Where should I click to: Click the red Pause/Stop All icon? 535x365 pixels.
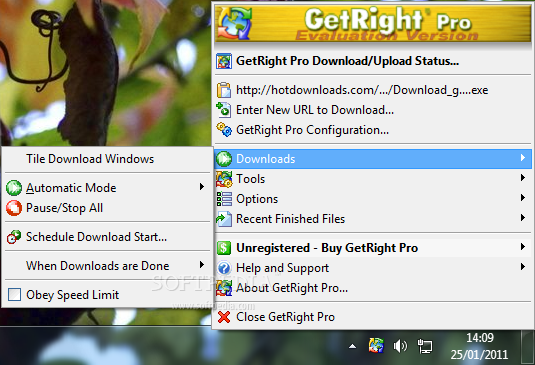[x=14, y=208]
